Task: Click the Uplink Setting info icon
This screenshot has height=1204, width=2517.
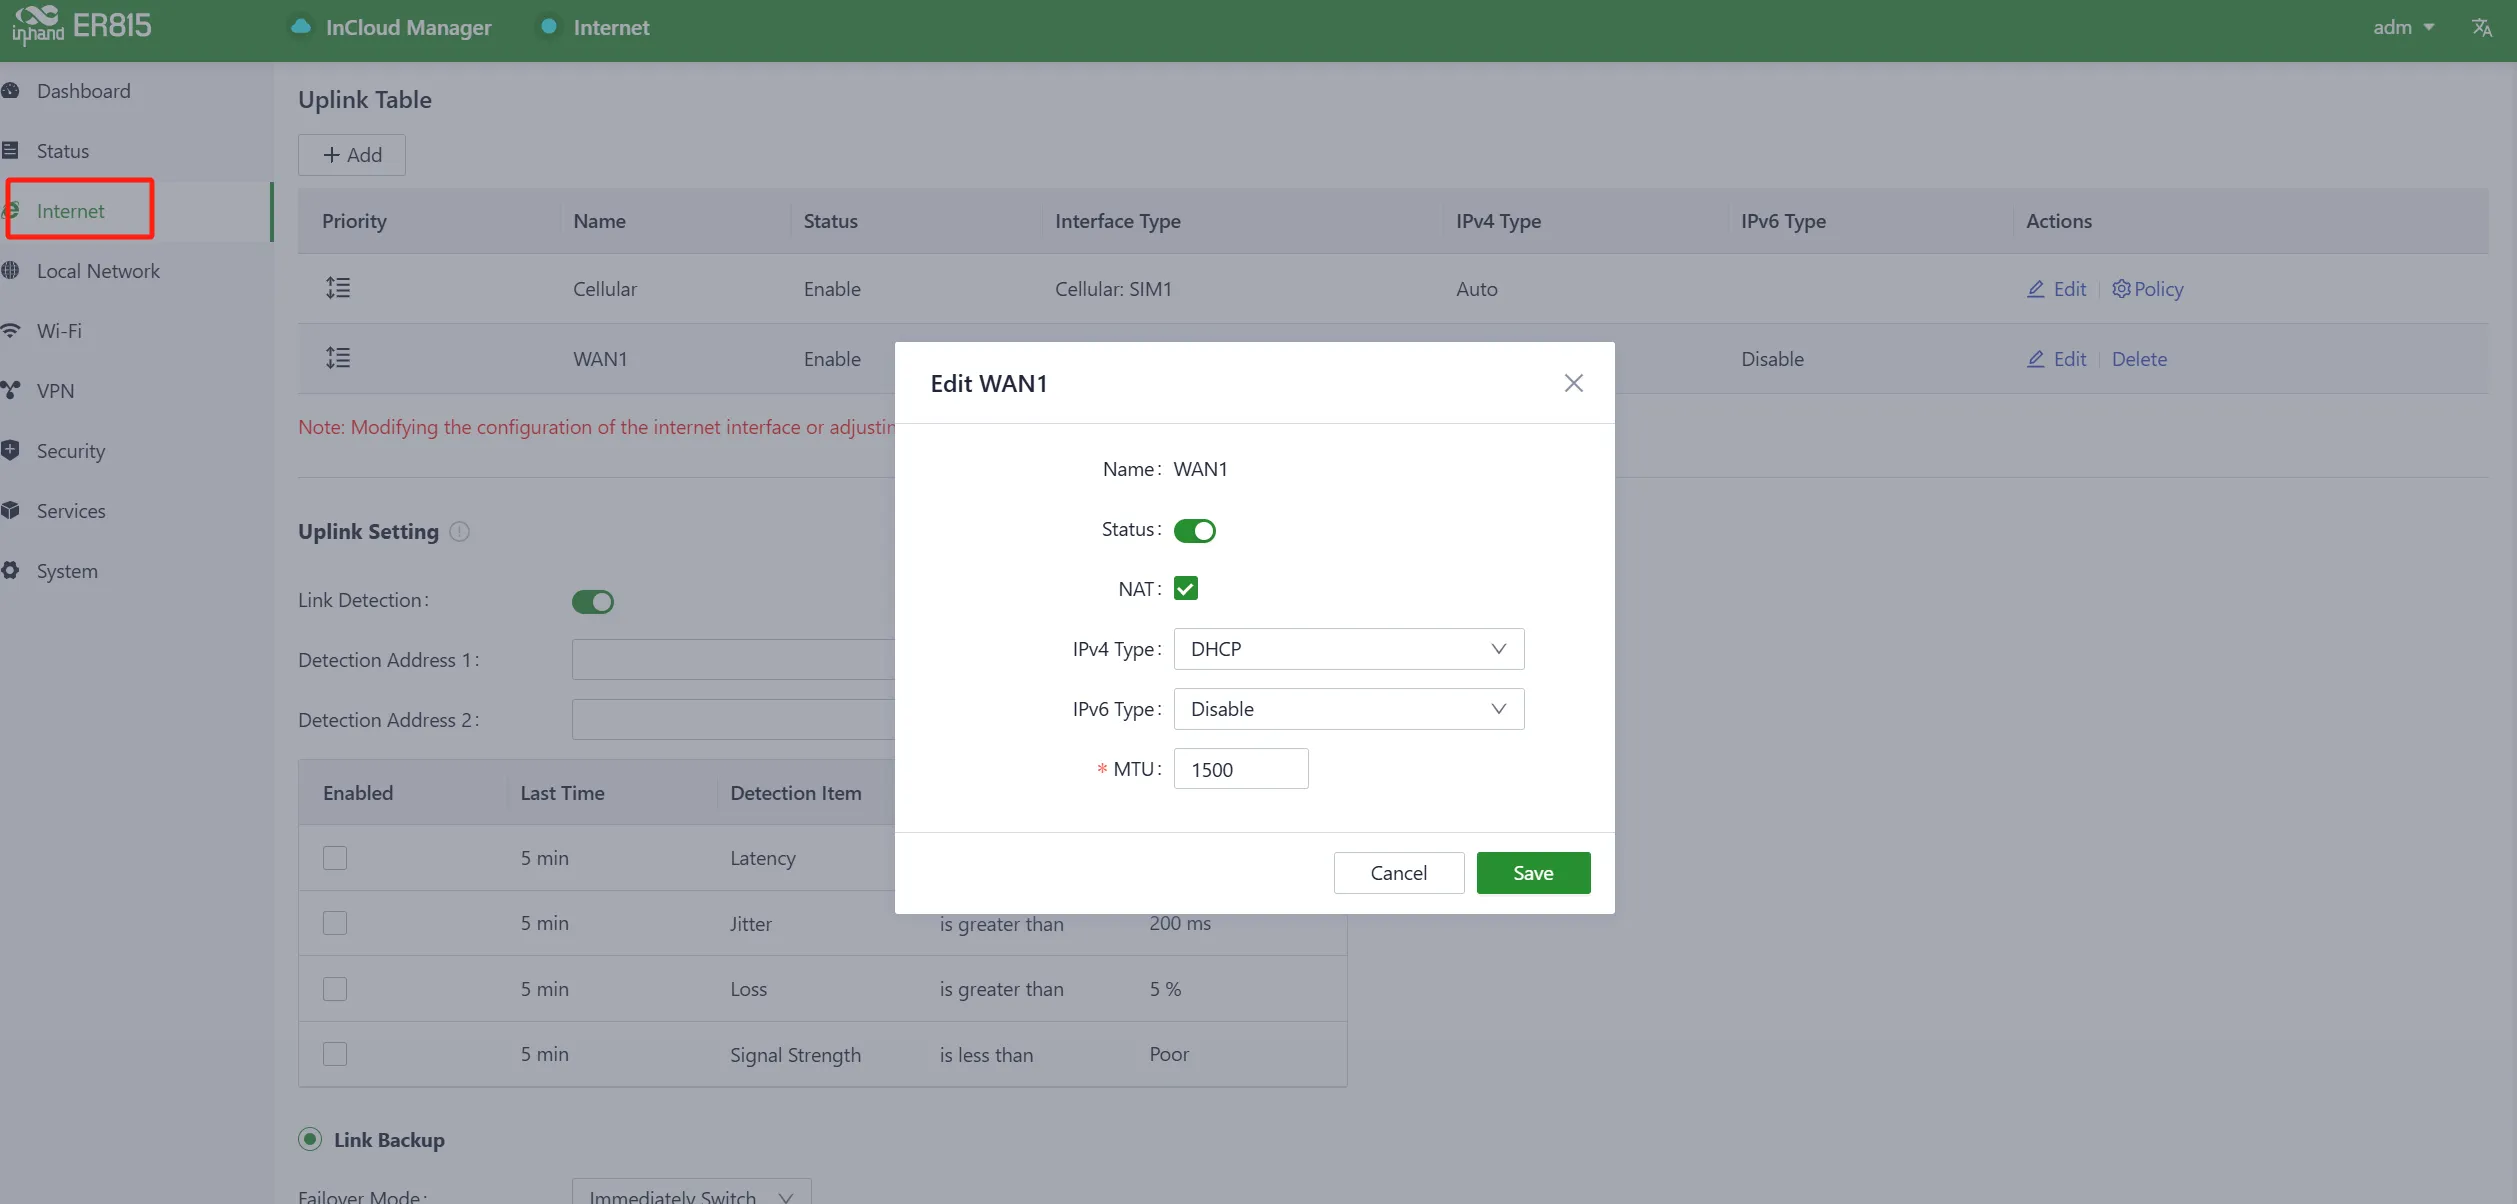Action: (x=459, y=532)
